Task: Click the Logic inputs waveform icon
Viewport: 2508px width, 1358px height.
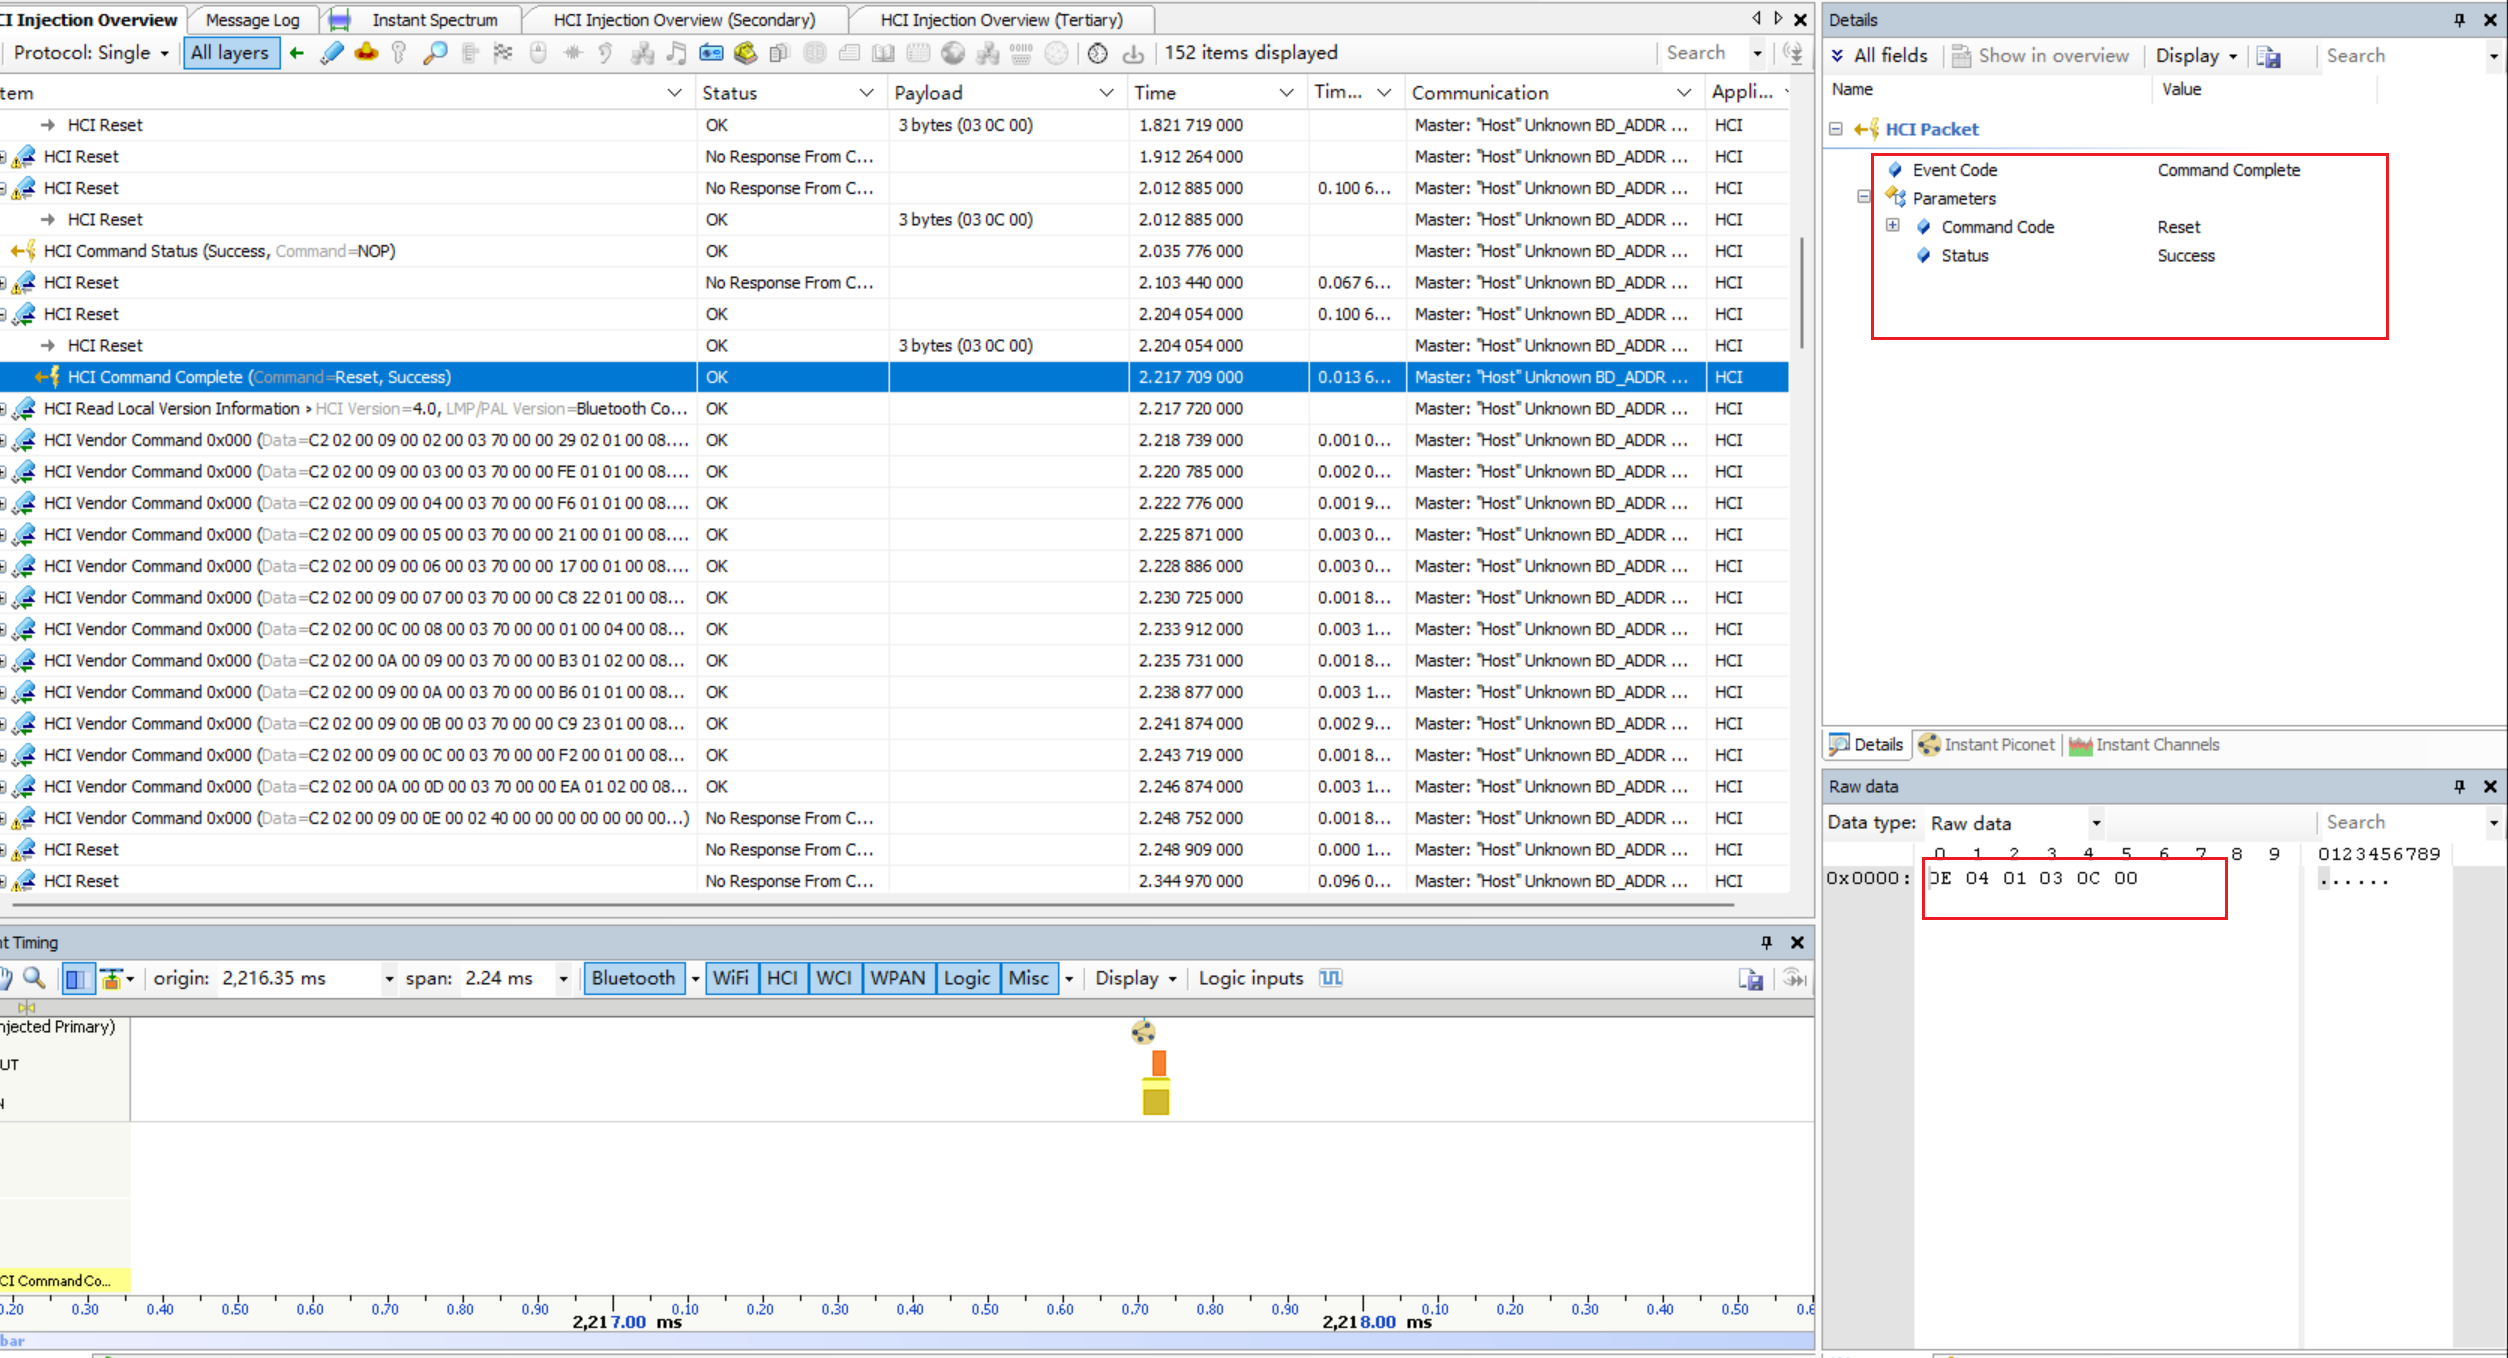Action: point(1330,978)
